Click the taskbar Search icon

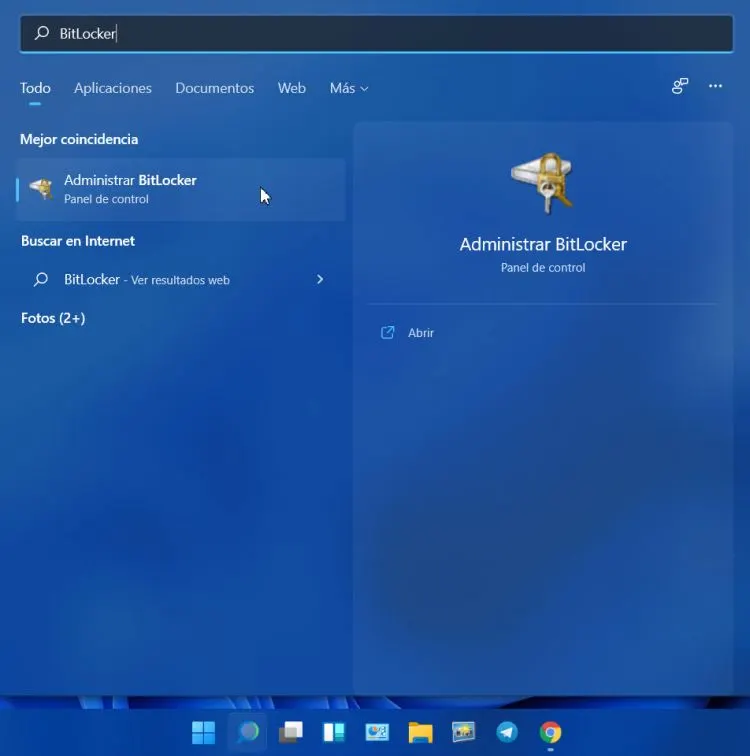tap(247, 732)
